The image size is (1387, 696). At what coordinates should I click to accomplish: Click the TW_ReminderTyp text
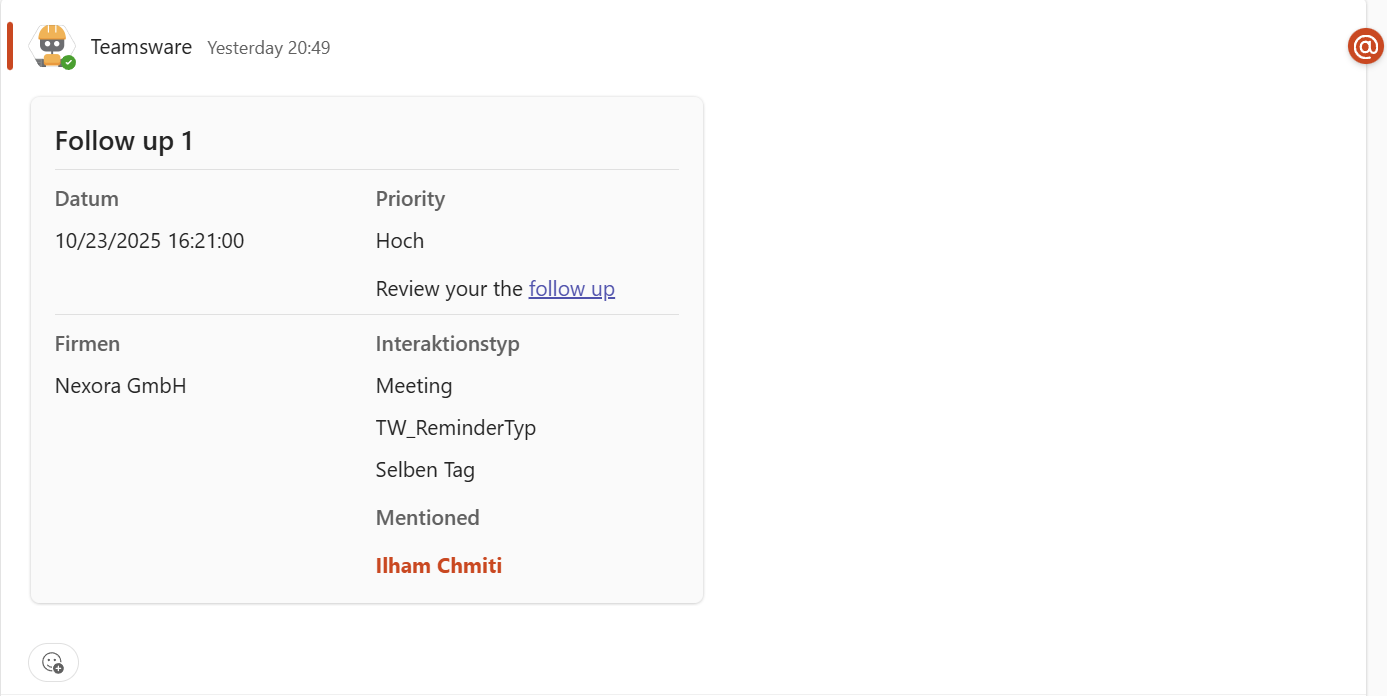click(x=456, y=428)
